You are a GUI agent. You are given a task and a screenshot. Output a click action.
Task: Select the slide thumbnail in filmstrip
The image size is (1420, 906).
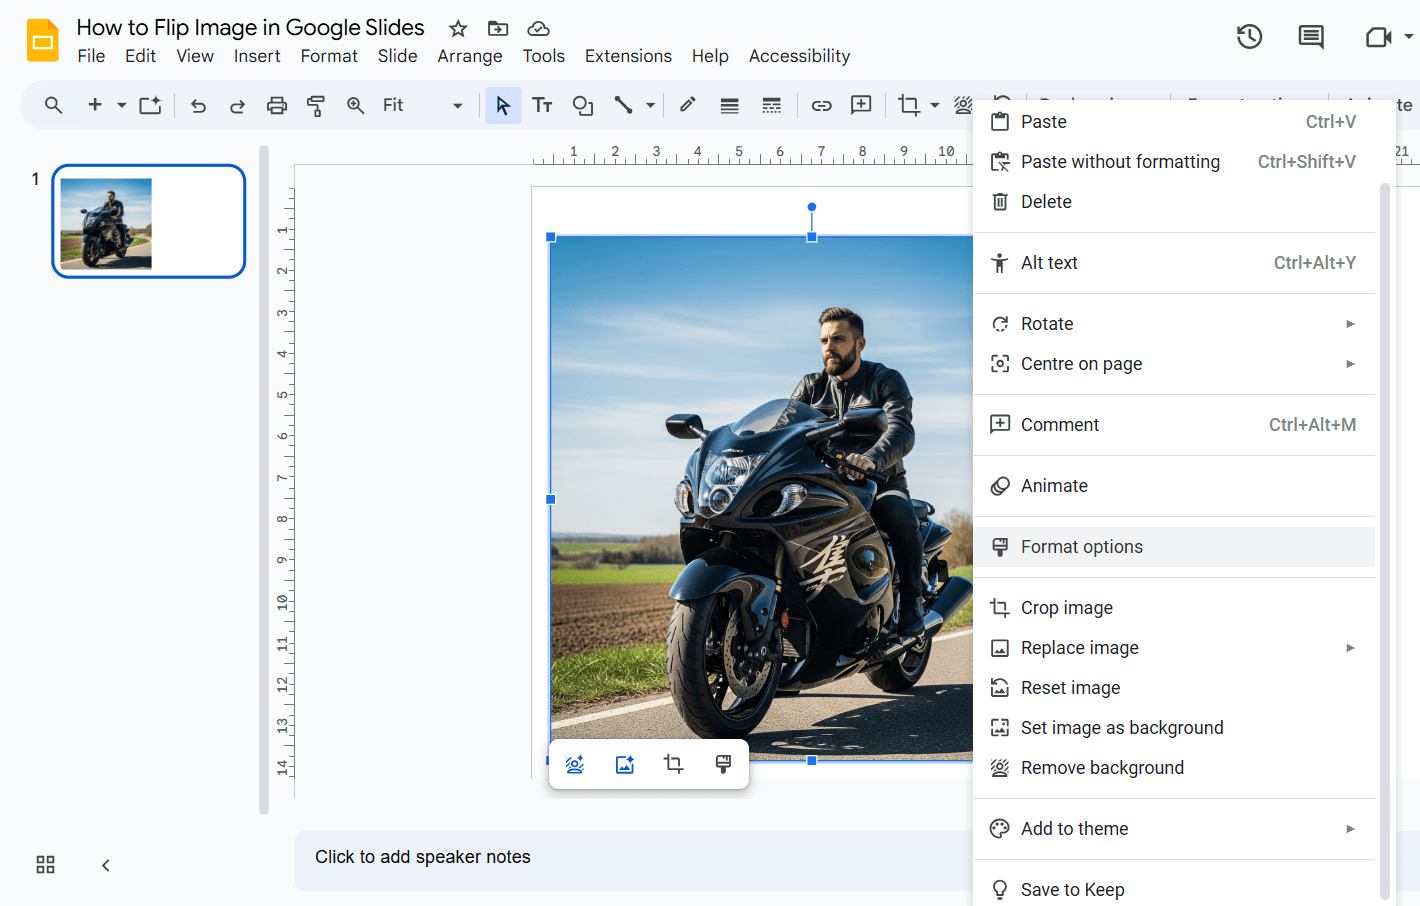pyautogui.click(x=148, y=221)
